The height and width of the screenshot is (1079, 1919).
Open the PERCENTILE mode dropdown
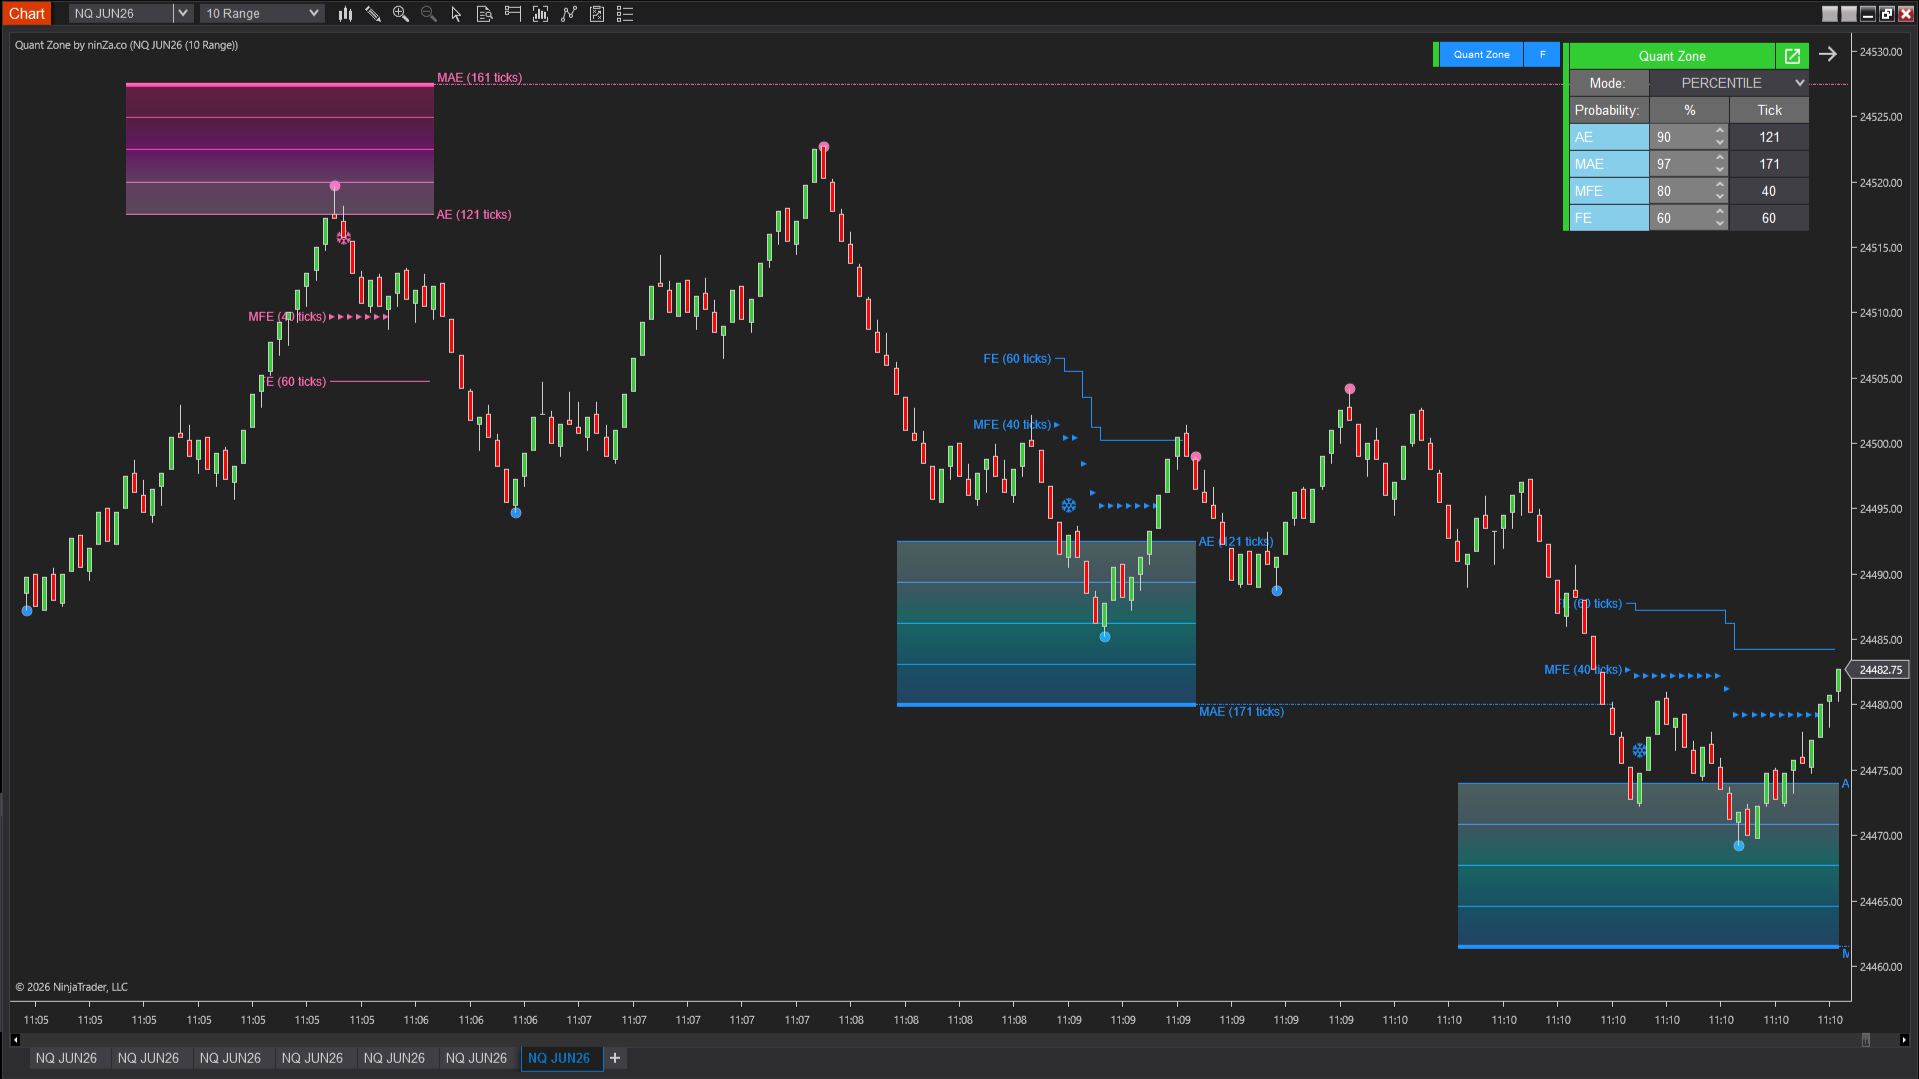coord(1728,83)
